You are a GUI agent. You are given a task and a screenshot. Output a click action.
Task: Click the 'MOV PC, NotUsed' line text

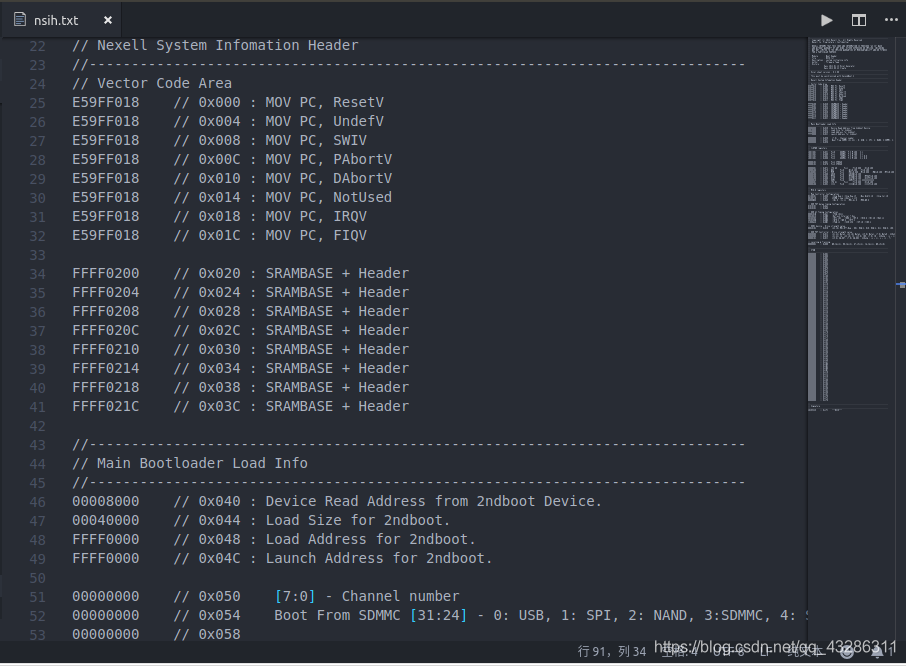click(x=329, y=198)
